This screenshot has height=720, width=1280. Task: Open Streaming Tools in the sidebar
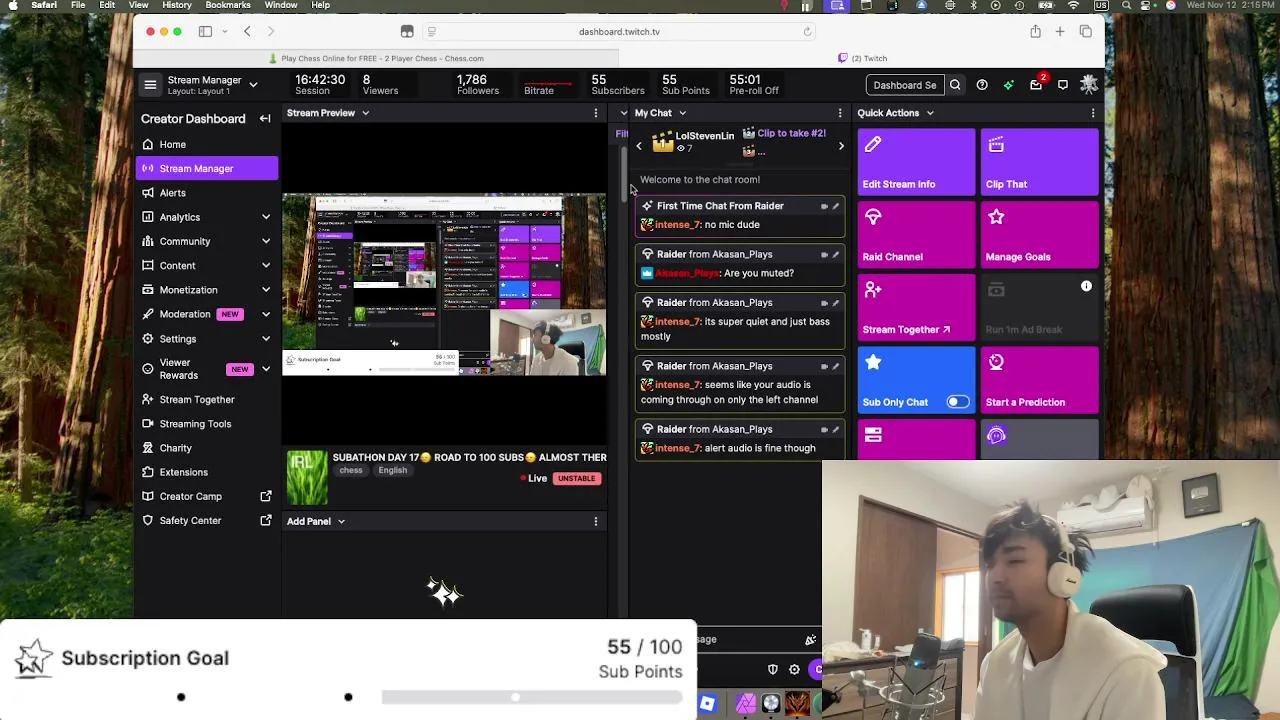click(207, 424)
